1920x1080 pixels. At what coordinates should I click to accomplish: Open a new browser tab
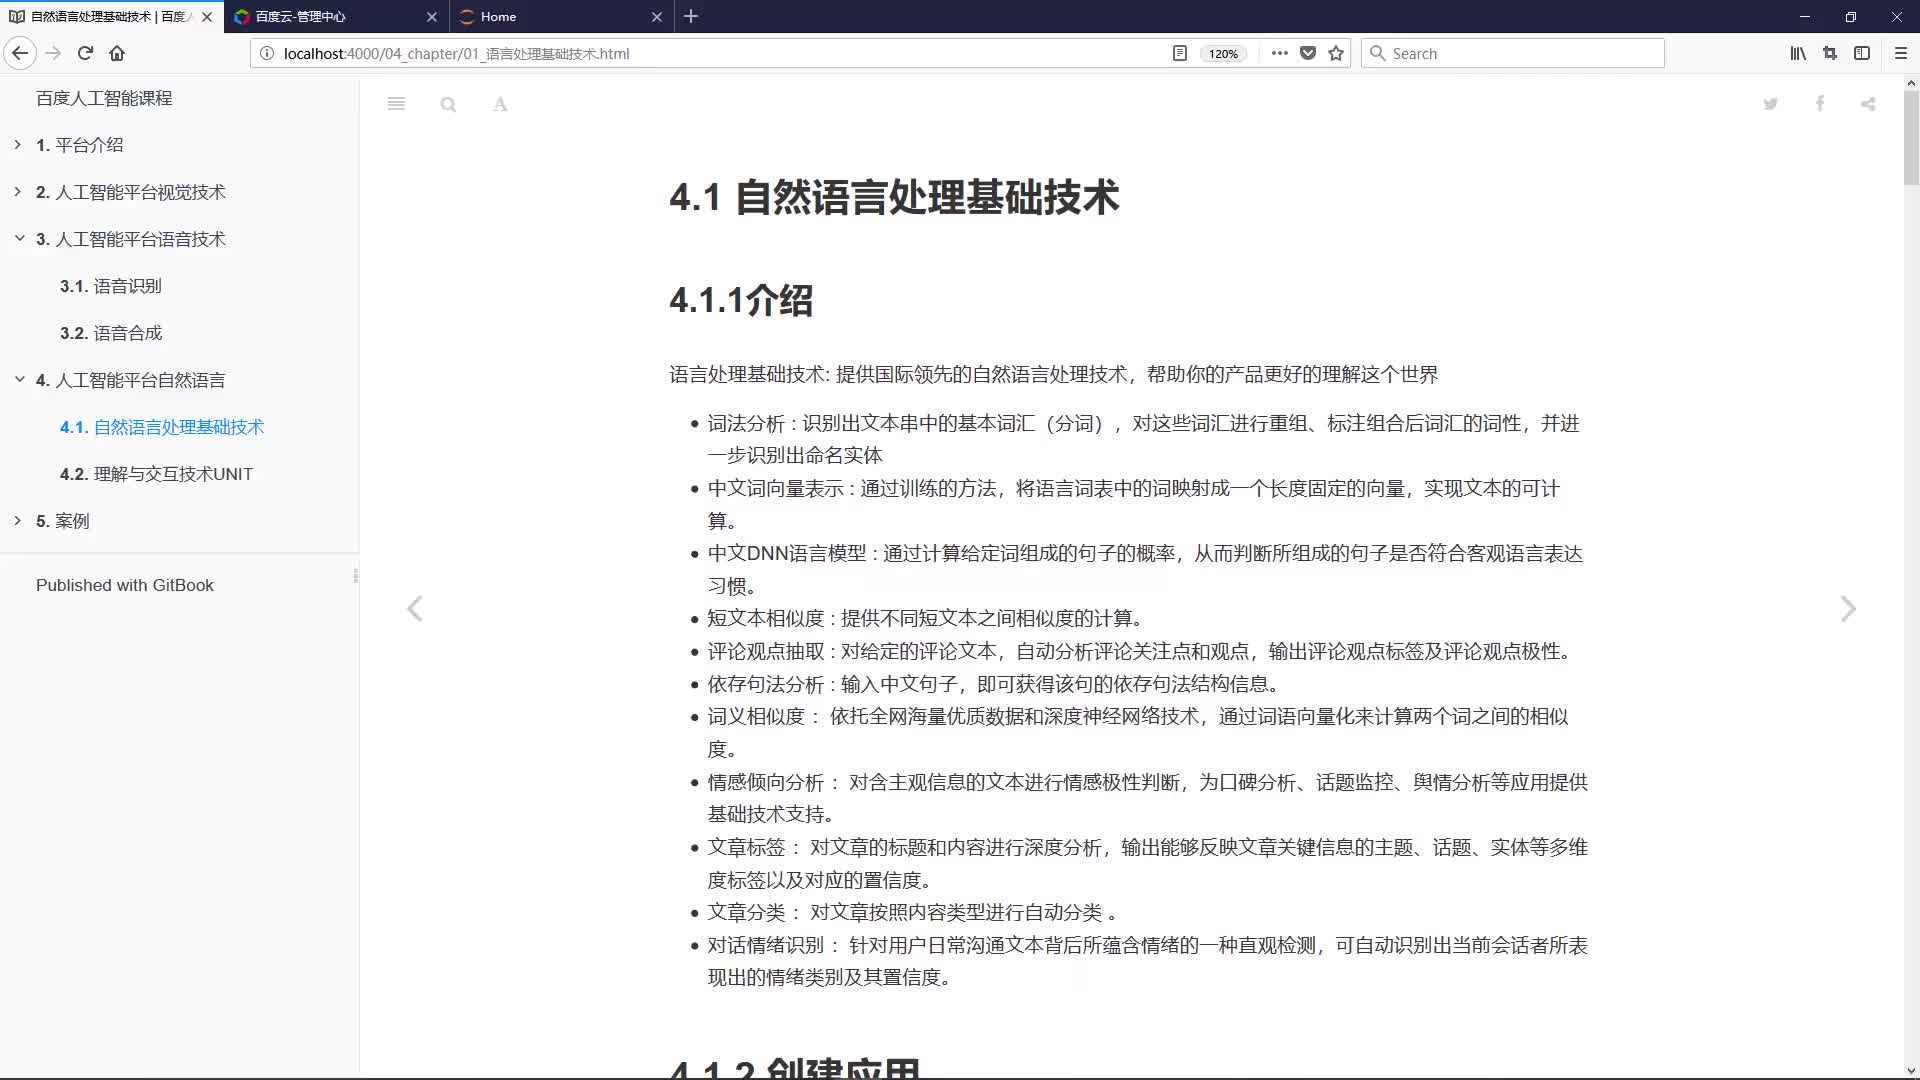tap(691, 16)
